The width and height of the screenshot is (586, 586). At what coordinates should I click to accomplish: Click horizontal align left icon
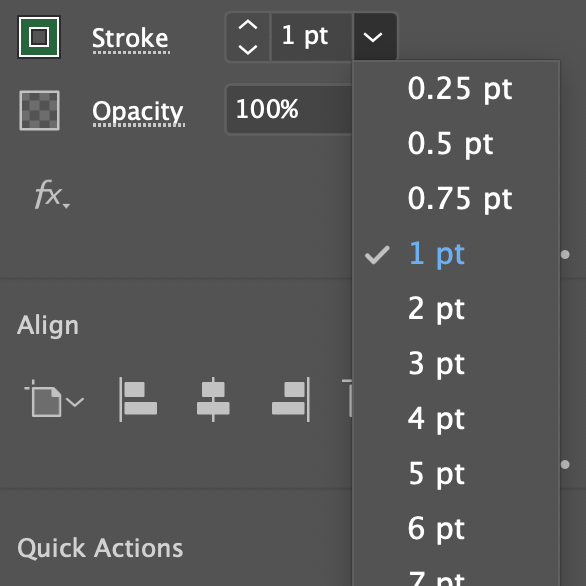coord(138,400)
